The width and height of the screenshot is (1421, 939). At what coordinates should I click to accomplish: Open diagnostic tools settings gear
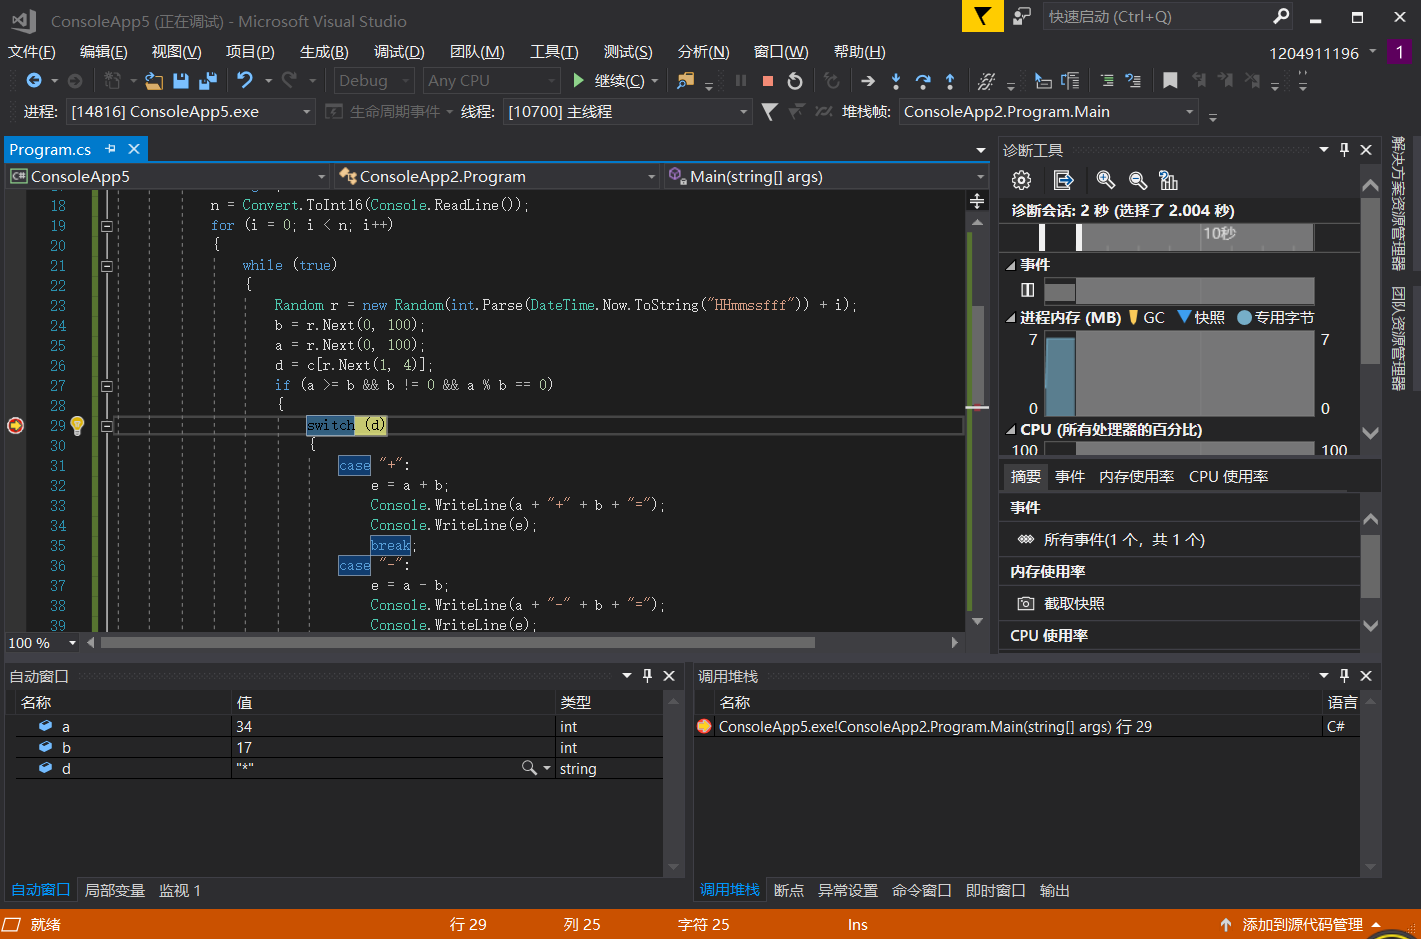point(1021,180)
